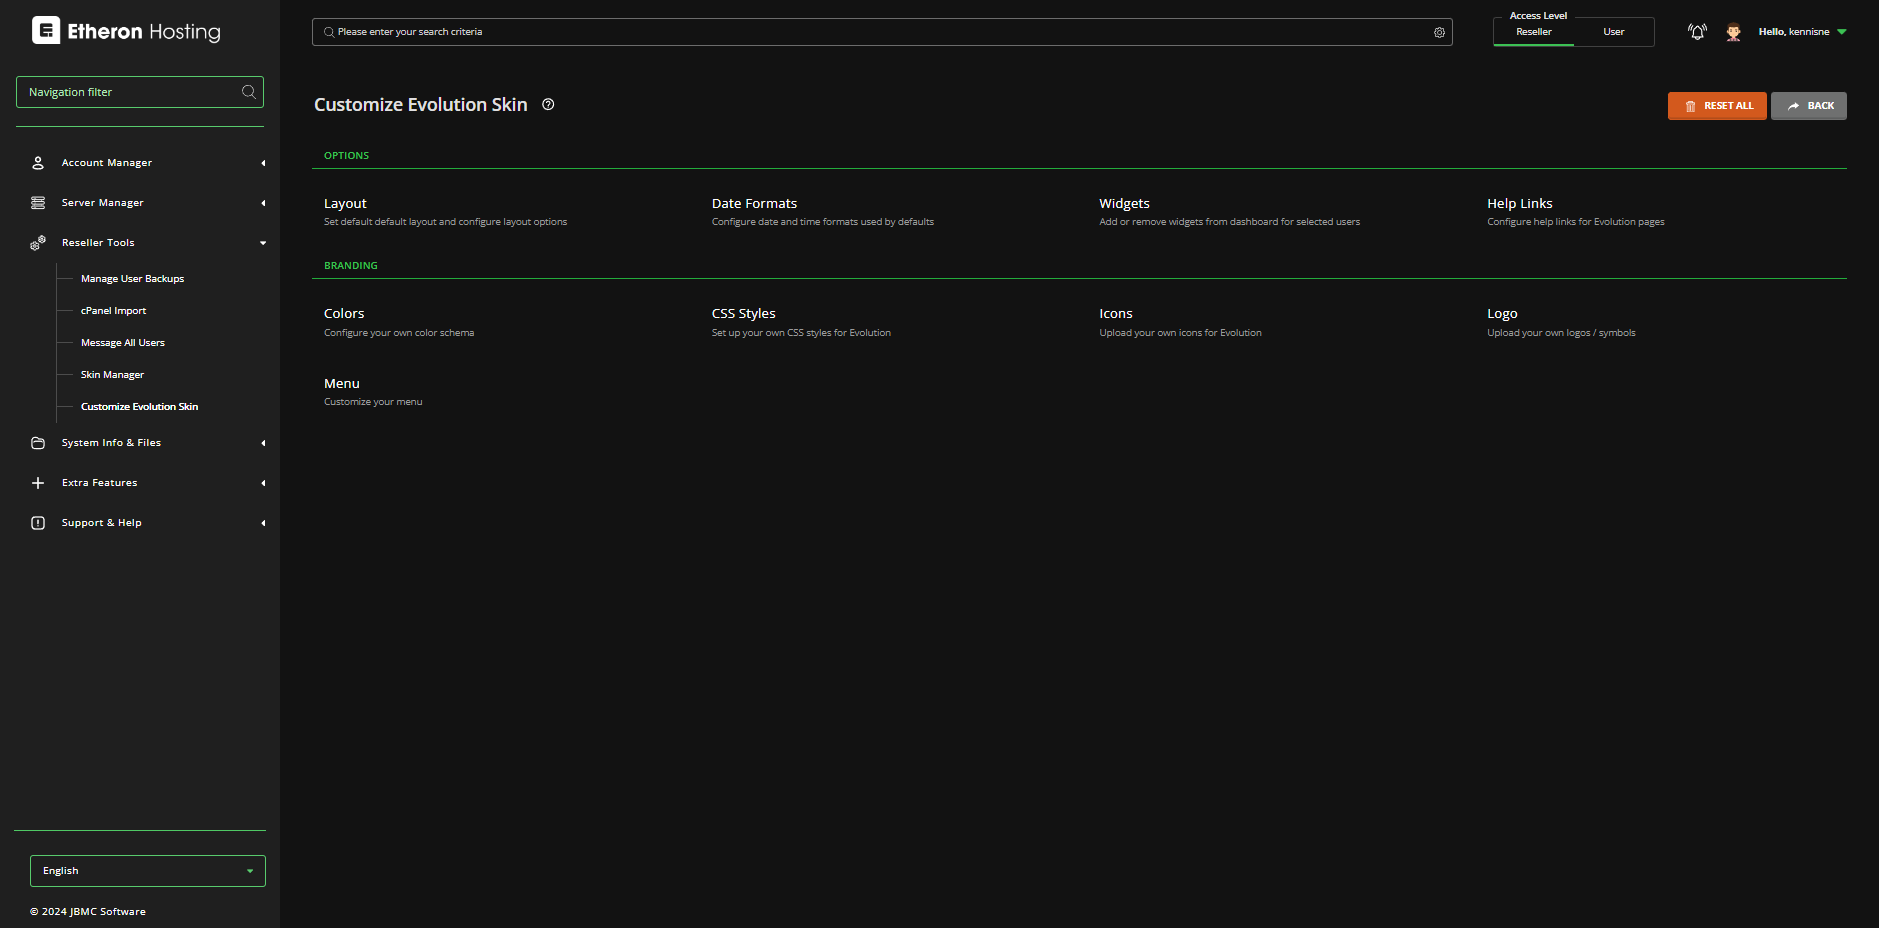Viewport: 1879px width, 928px height.
Task: Switch access level to User
Action: [1613, 32]
